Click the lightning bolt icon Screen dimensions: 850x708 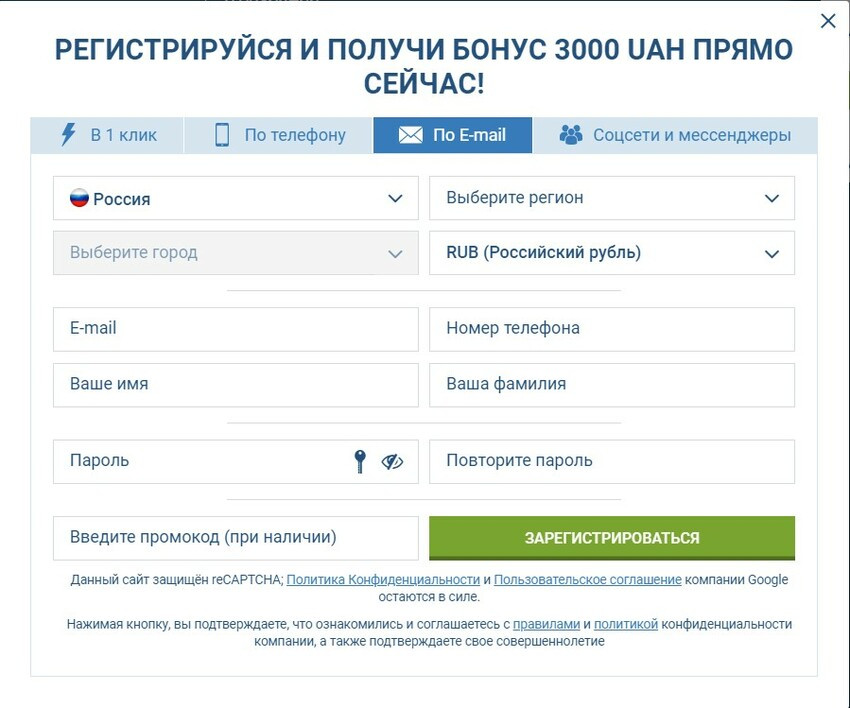pyautogui.click(x=68, y=134)
